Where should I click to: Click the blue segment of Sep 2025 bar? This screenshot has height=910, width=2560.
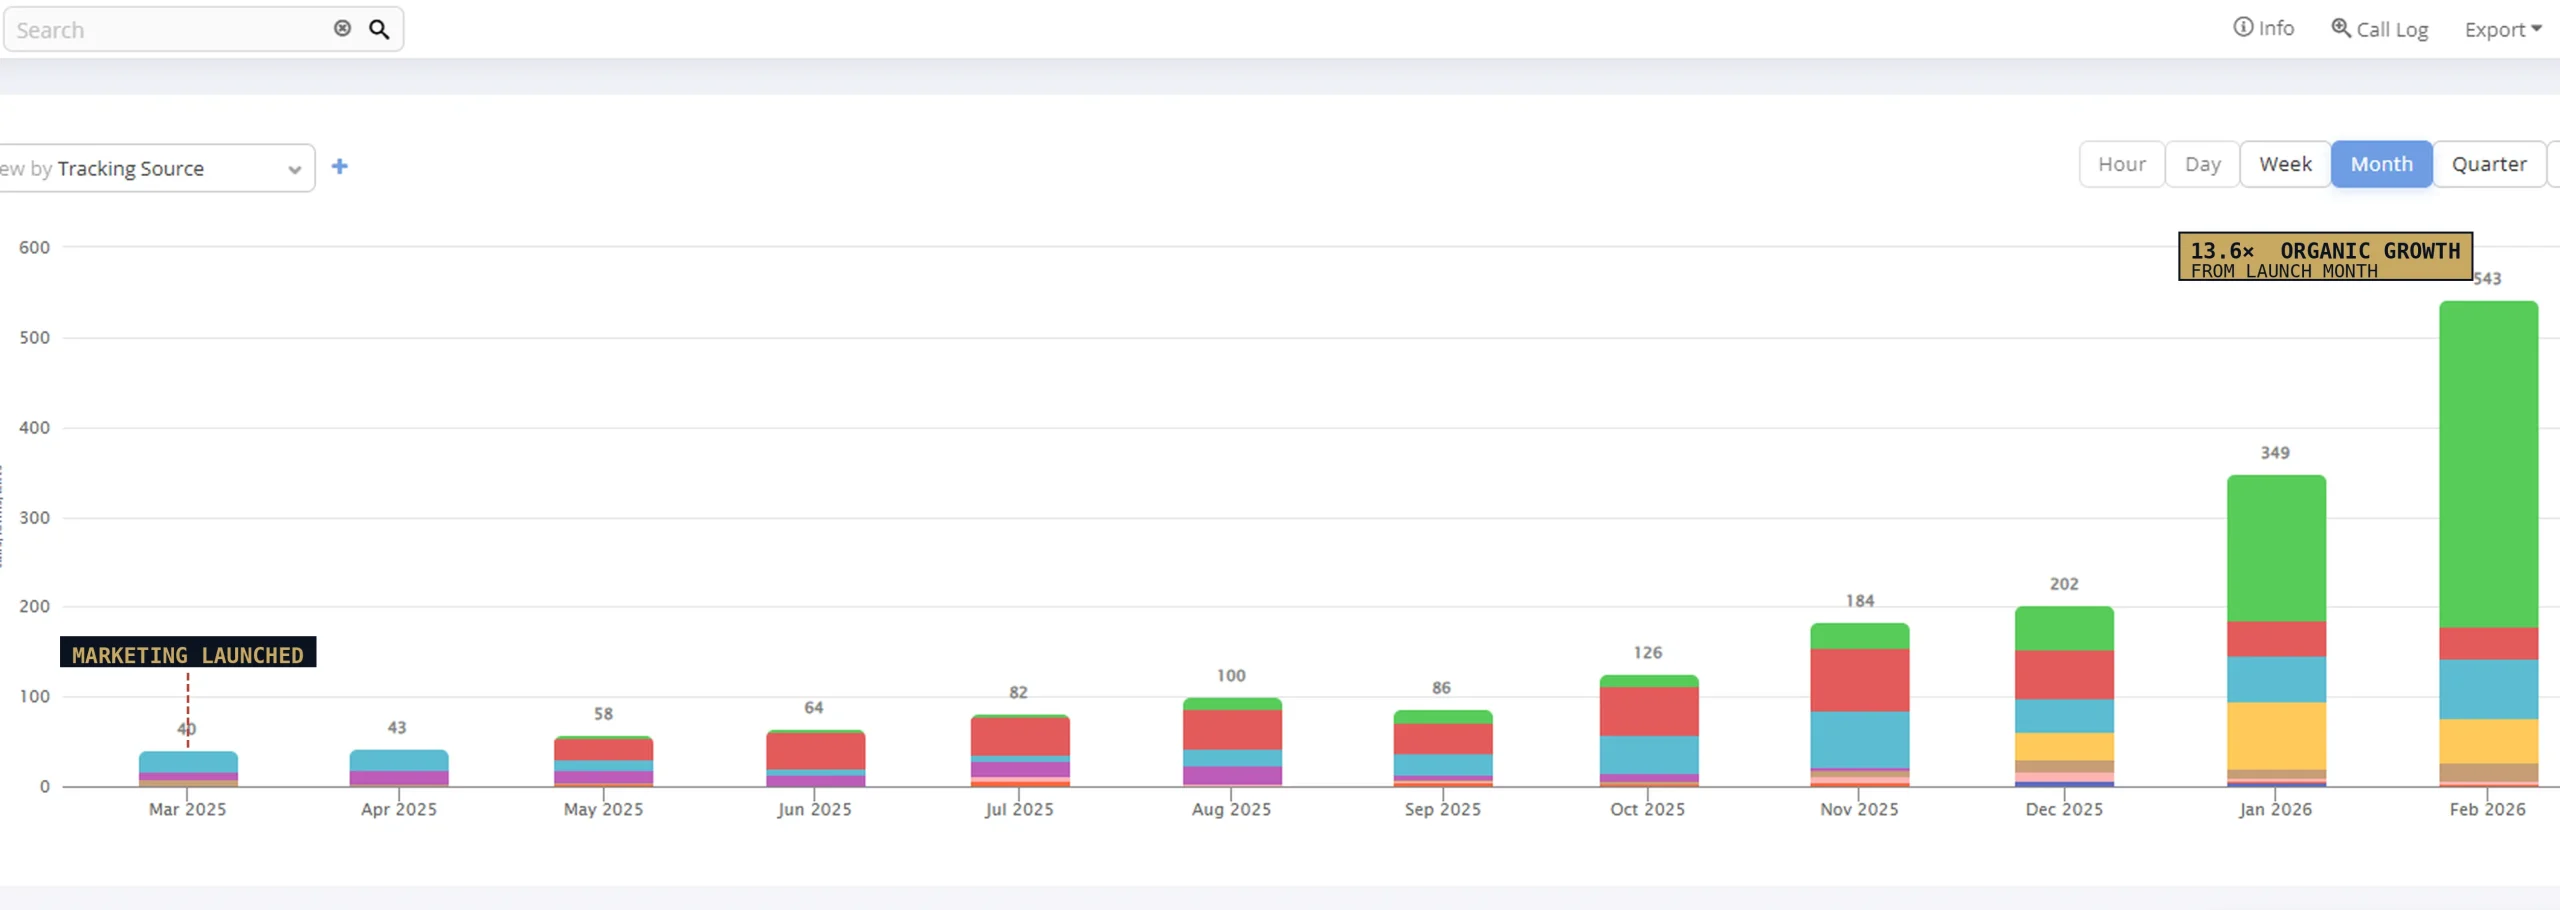(x=1443, y=764)
